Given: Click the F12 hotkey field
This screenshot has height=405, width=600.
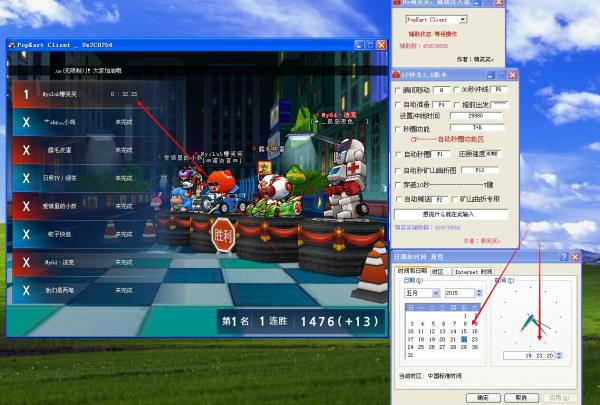Looking at the screenshot, I should point(480,170).
